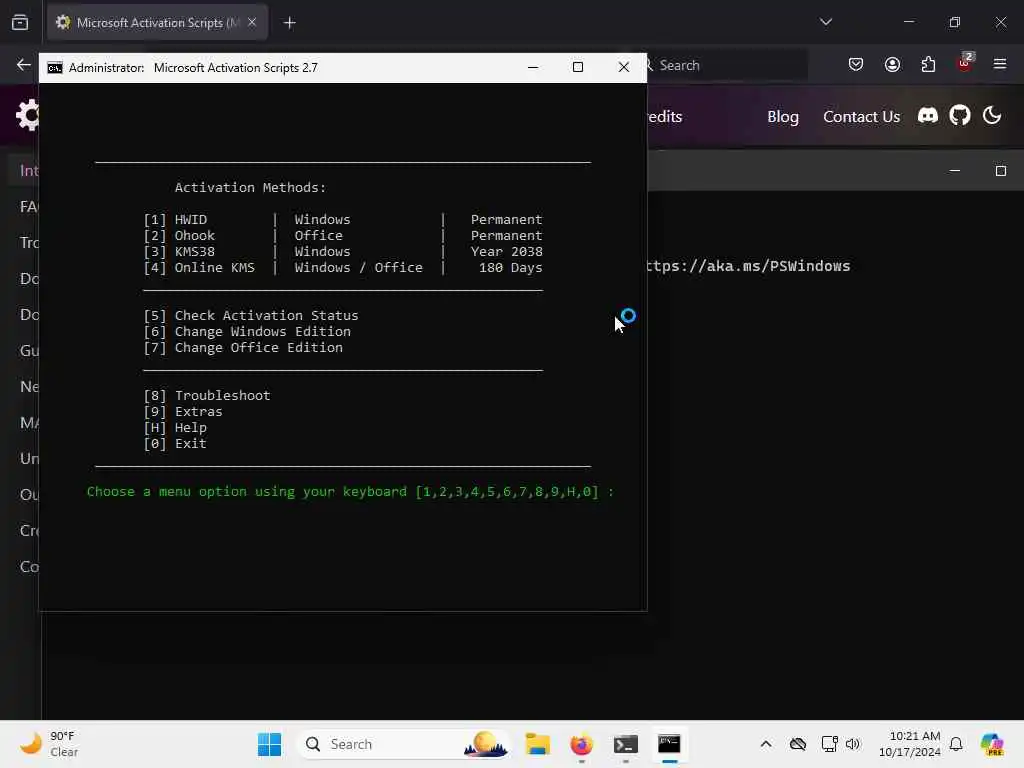Click the [8] Troubleshoot line
This screenshot has height=768, width=1024.
(x=206, y=395)
